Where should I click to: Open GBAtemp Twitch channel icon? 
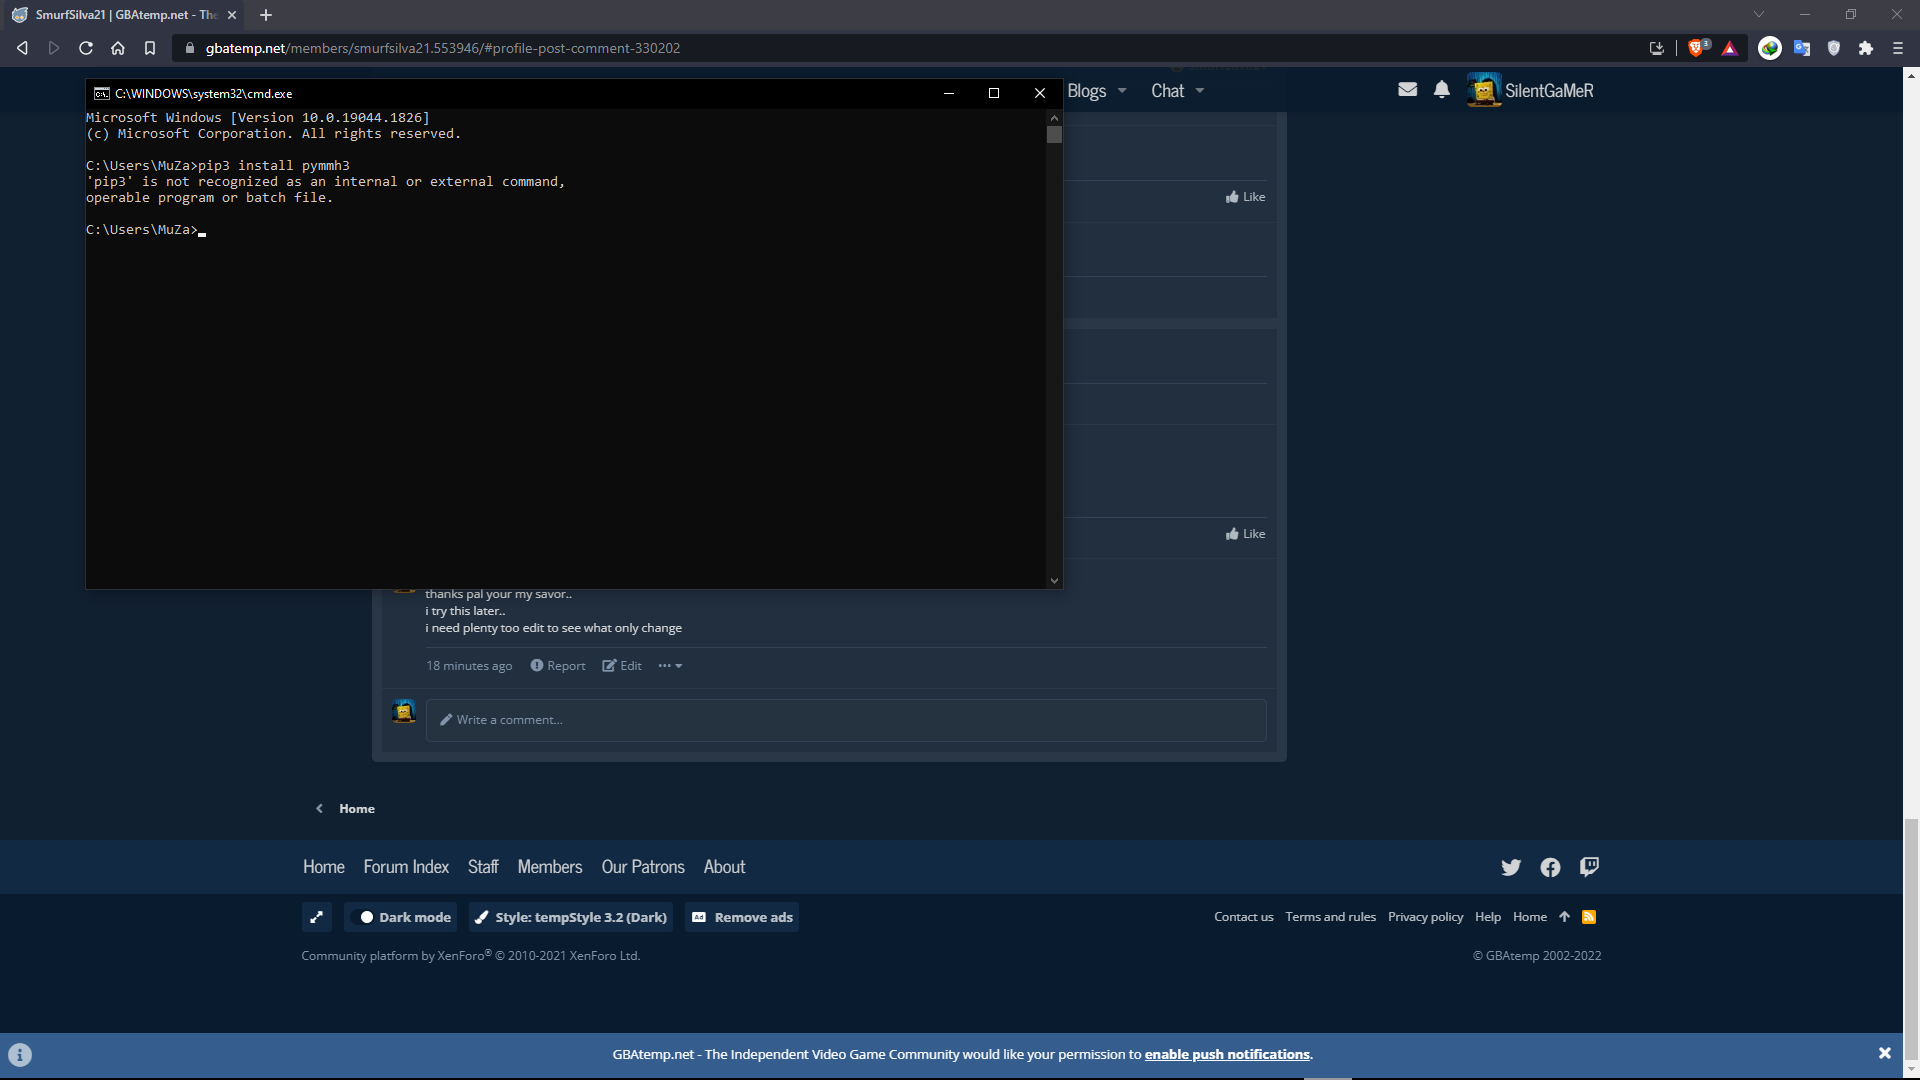1589,867
